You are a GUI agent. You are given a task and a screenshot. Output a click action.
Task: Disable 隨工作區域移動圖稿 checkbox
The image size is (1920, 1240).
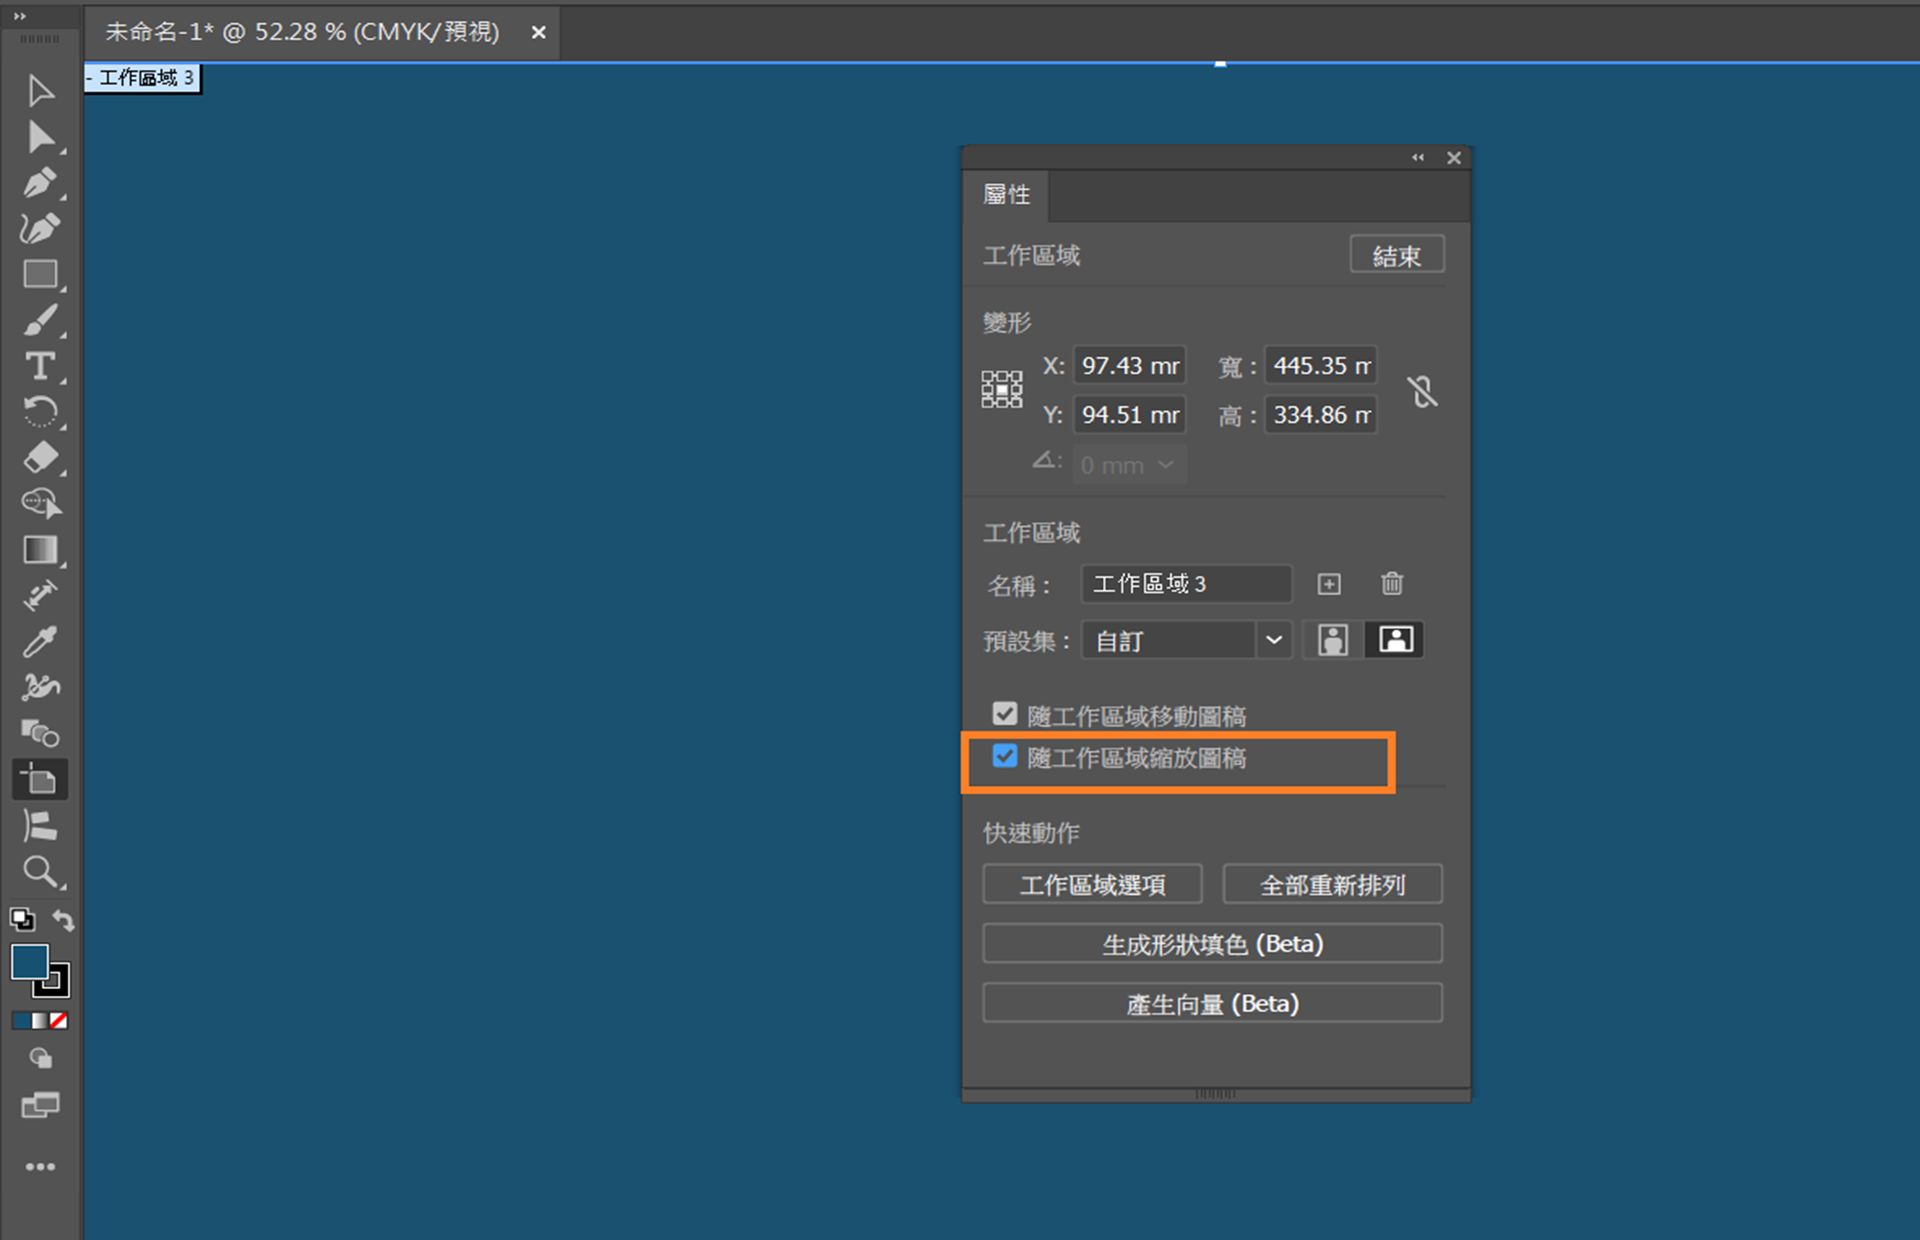pyautogui.click(x=1005, y=713)
